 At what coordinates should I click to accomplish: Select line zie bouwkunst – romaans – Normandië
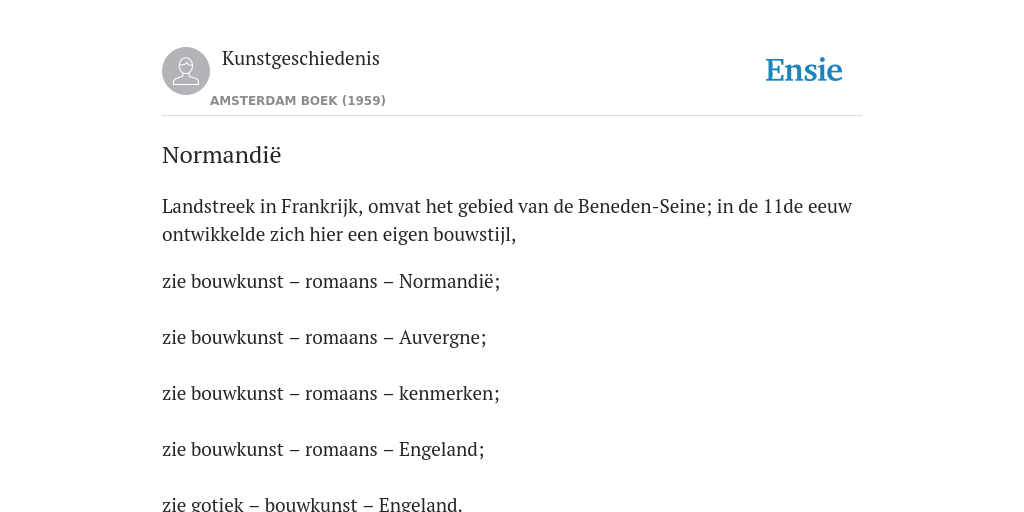click(330, 281)
